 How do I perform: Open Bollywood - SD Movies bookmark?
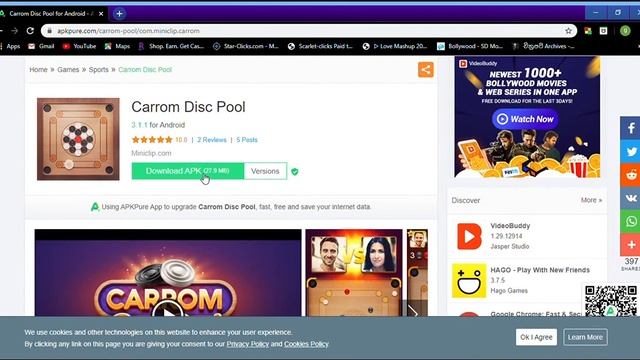tap(470, 46)
